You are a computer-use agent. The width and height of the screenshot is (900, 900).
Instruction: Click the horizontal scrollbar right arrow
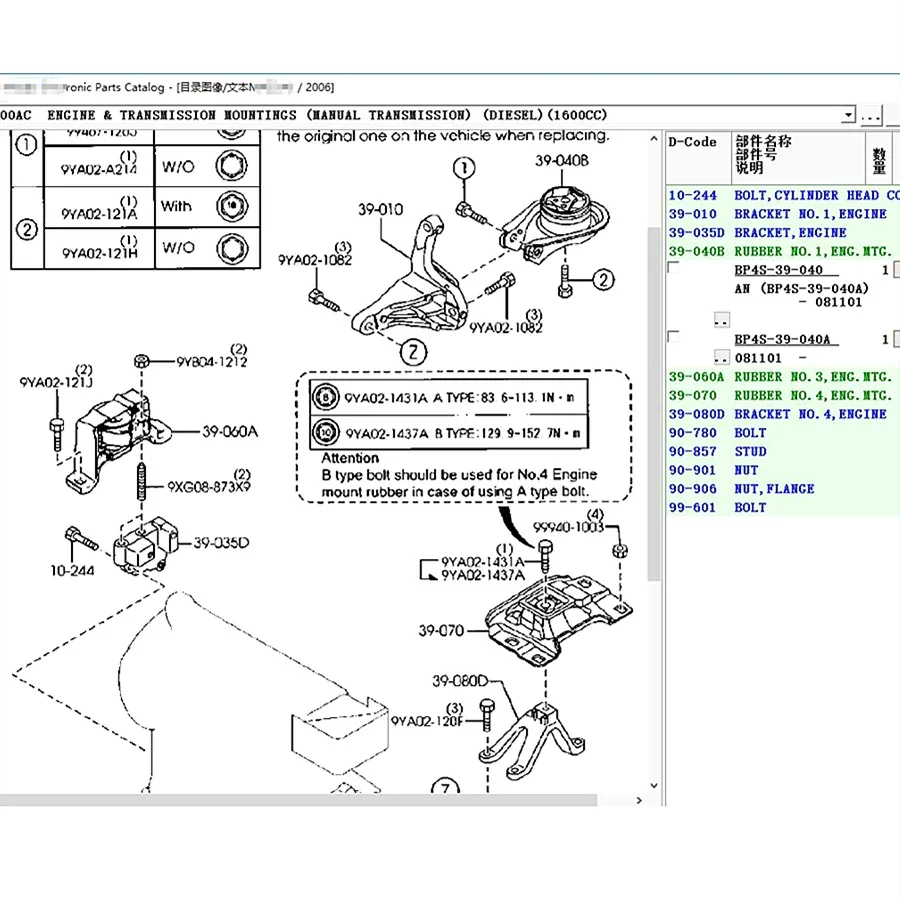639,800
